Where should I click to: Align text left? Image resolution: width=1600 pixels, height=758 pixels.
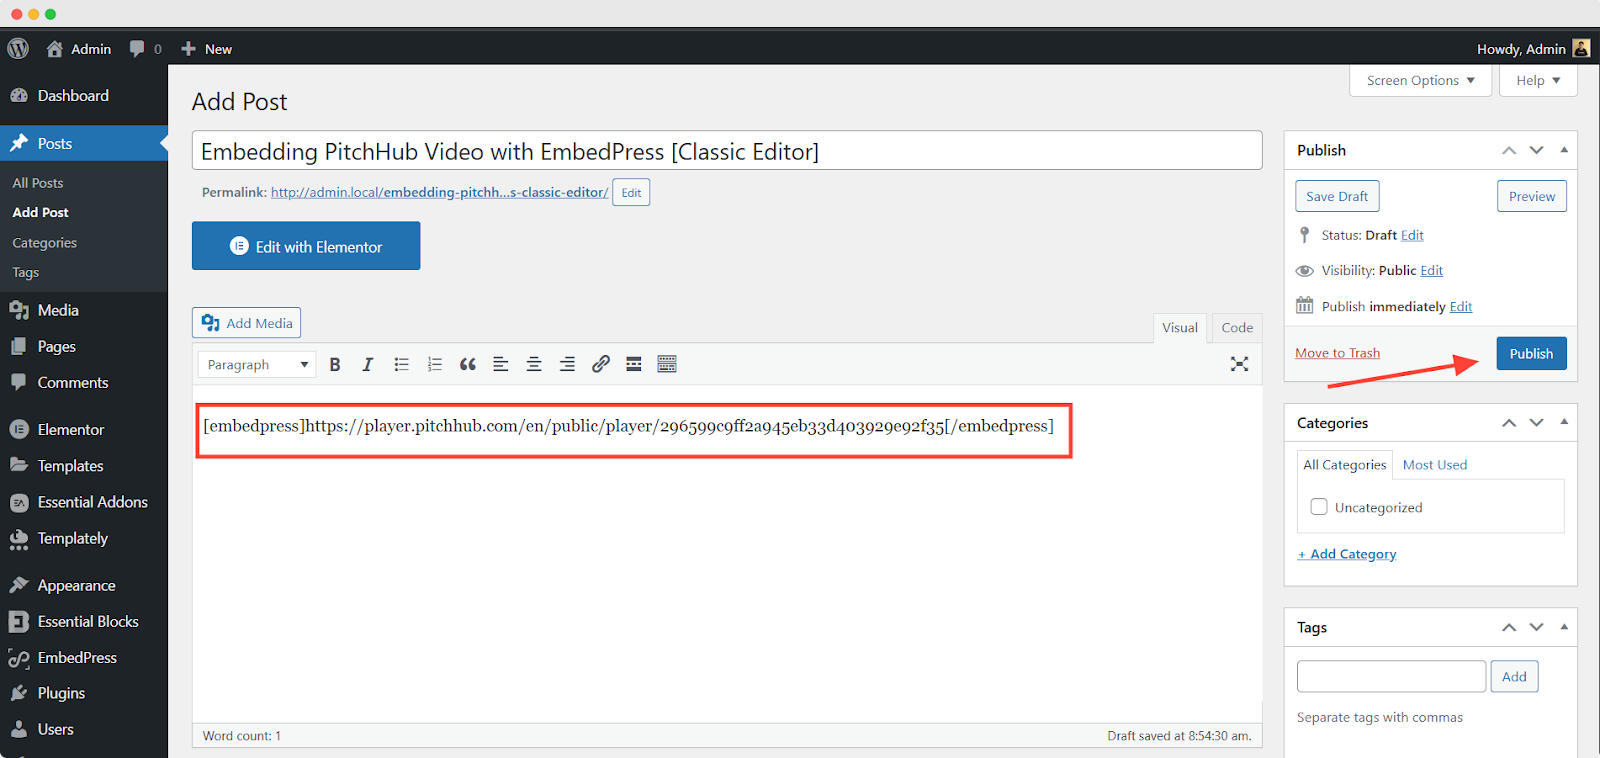coord(501,364)
